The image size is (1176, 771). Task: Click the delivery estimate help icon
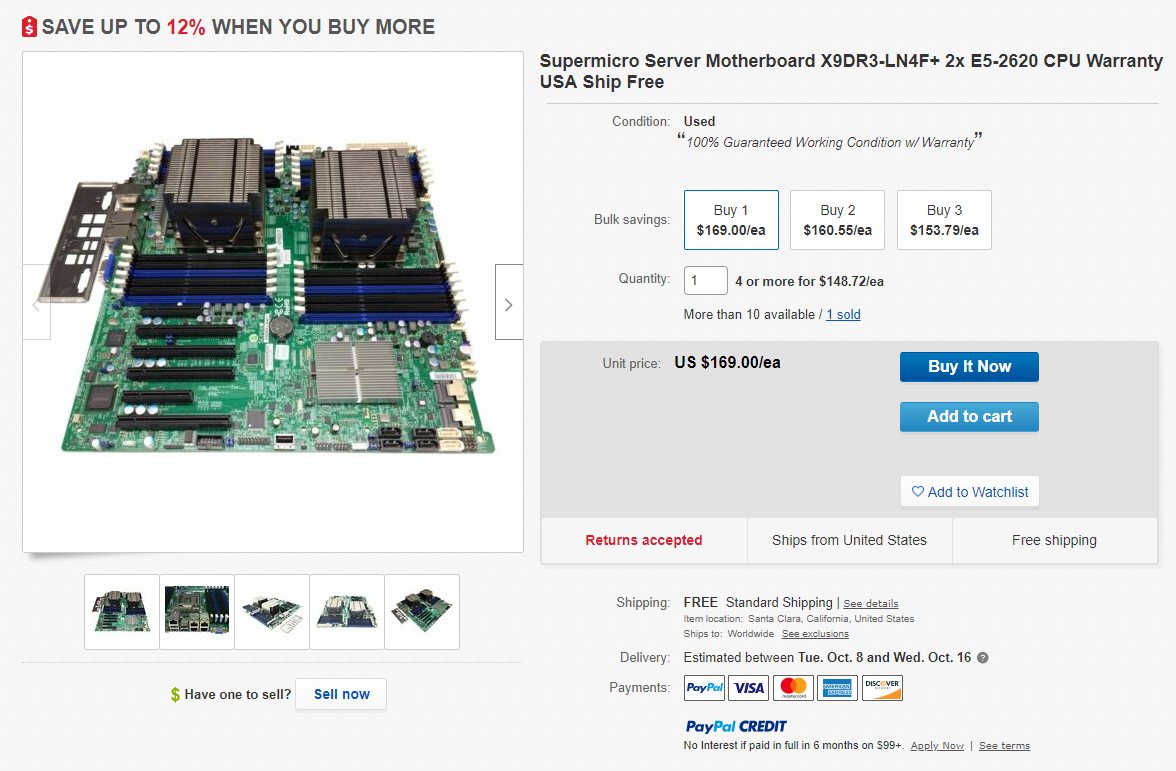pos(983,658)
